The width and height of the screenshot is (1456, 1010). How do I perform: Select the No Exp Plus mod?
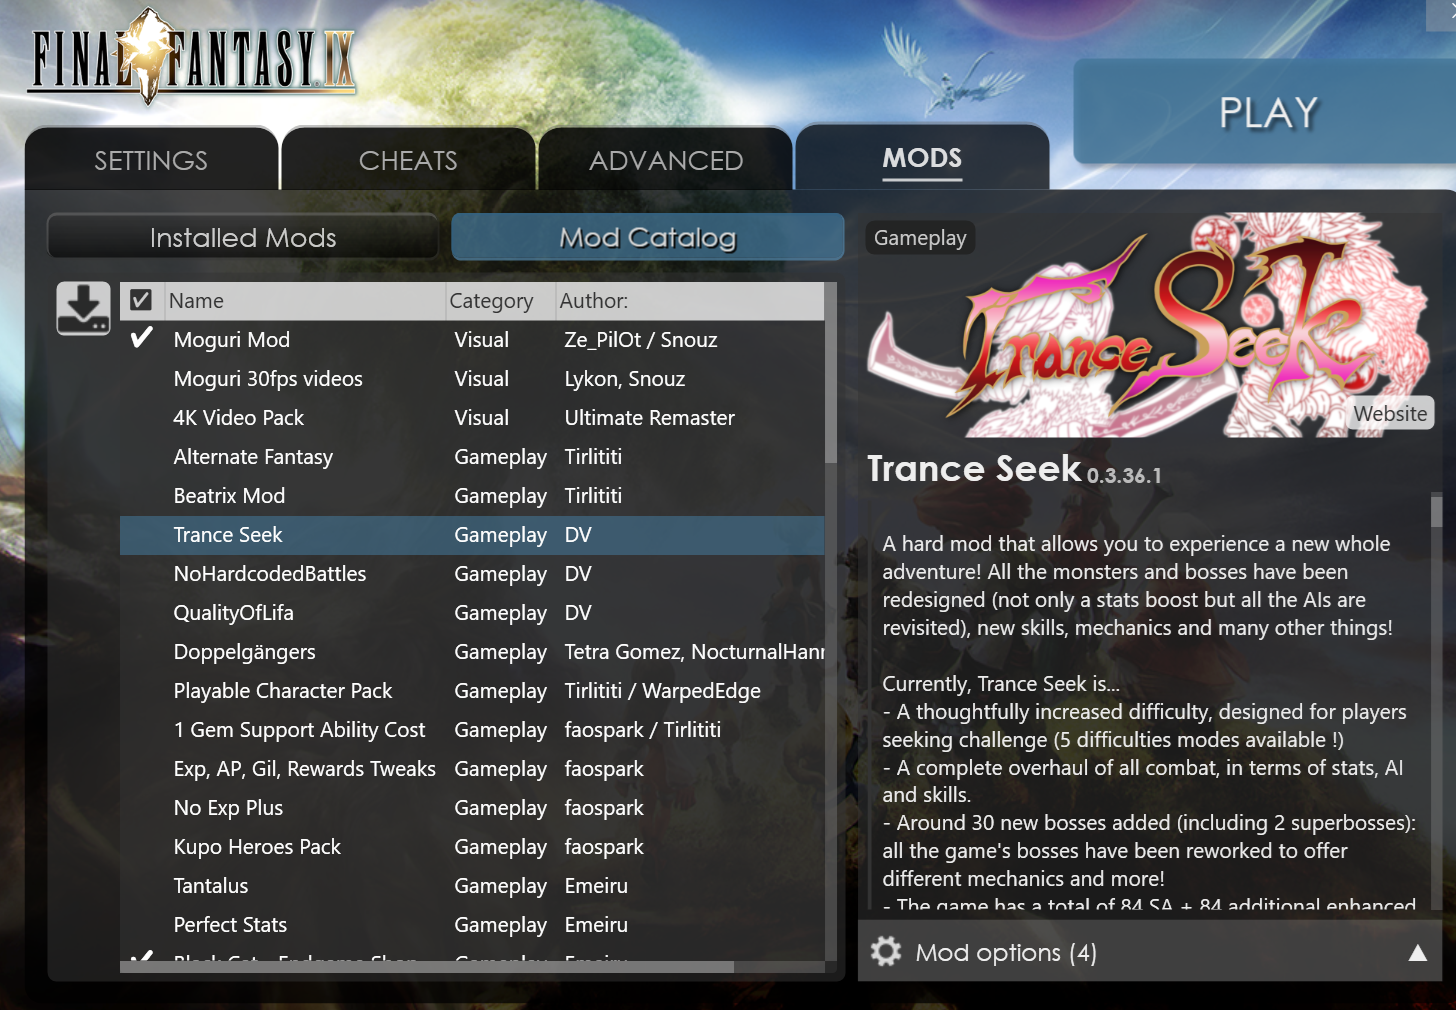click(x=472, y=808)
